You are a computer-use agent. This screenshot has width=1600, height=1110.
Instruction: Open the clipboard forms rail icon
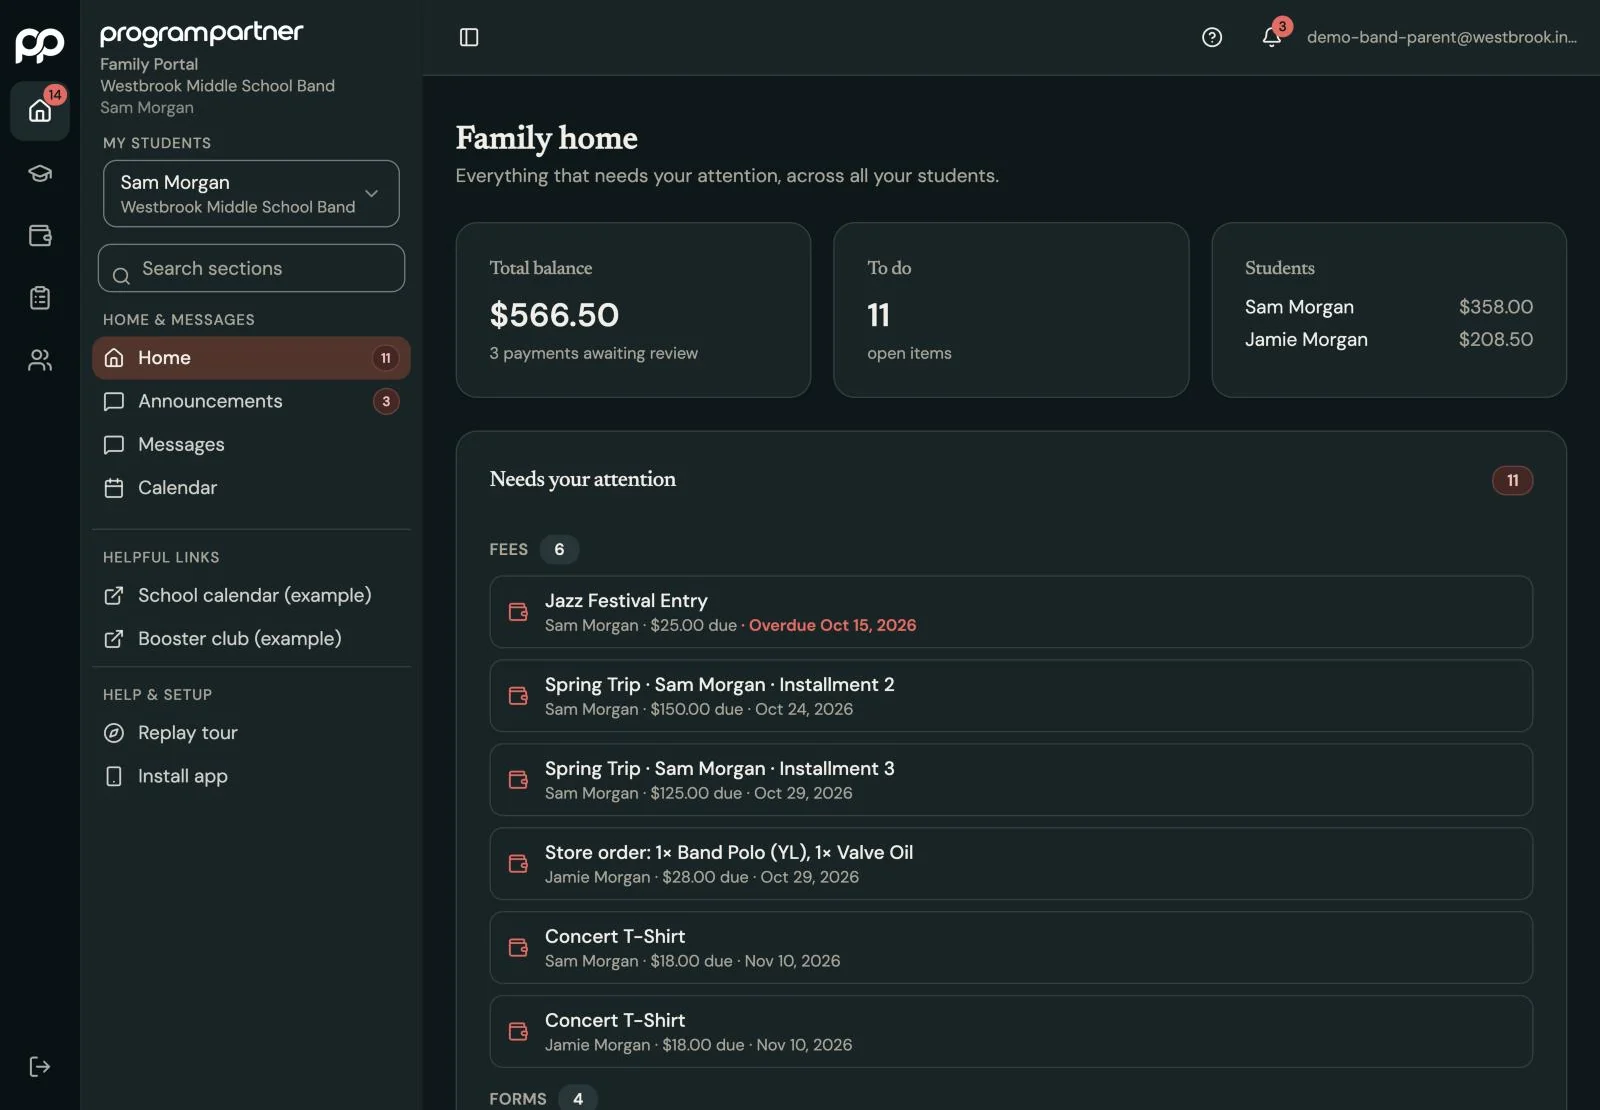tap(40, 298)
